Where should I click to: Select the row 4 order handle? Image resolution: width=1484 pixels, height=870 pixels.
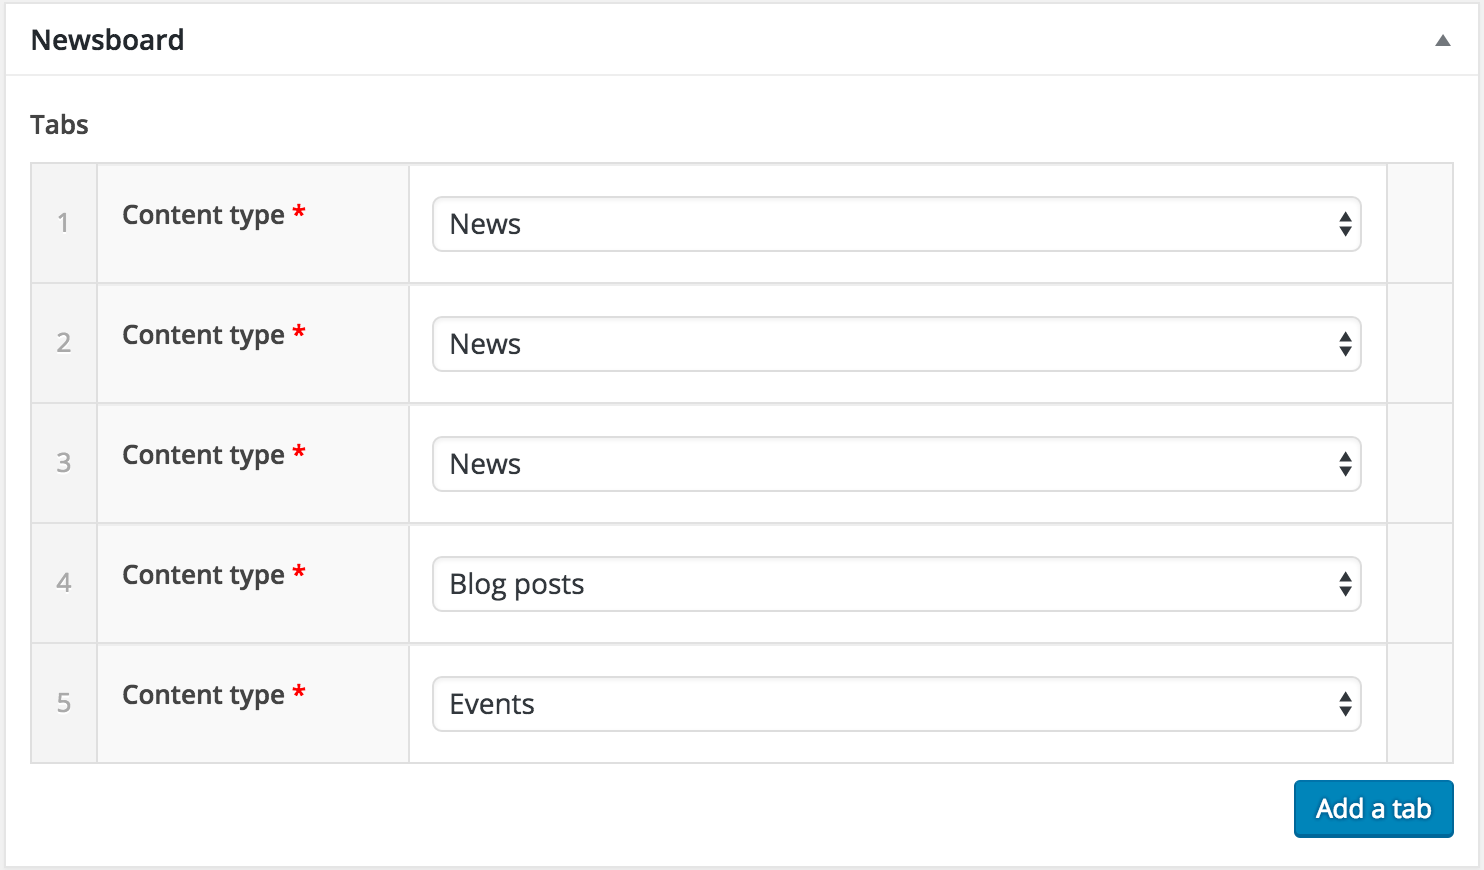tap(64, 583)
